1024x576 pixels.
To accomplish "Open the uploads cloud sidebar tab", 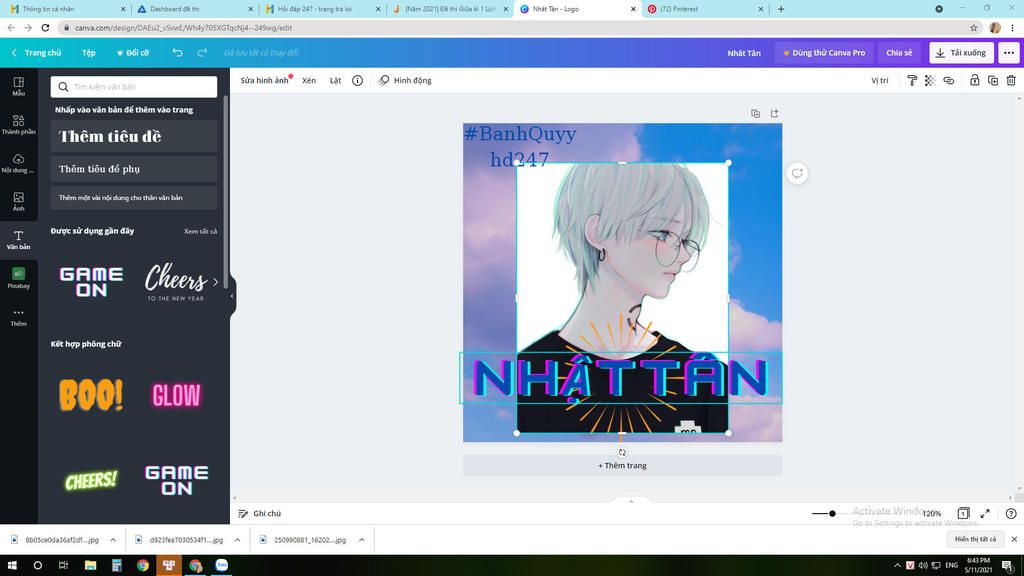I will coord(18,163).
